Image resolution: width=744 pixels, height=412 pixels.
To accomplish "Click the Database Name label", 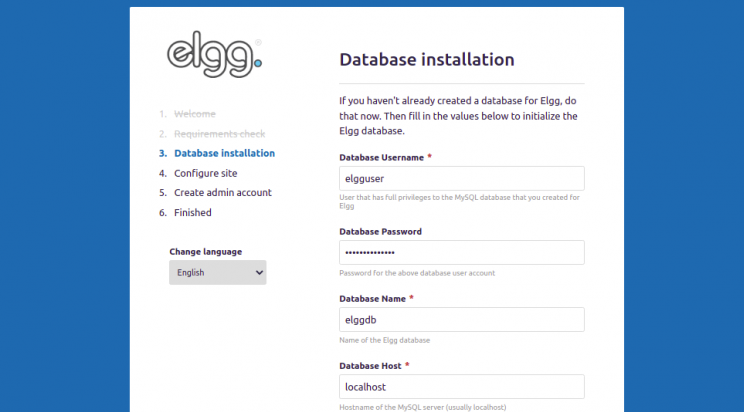I will tap(372, 298).
